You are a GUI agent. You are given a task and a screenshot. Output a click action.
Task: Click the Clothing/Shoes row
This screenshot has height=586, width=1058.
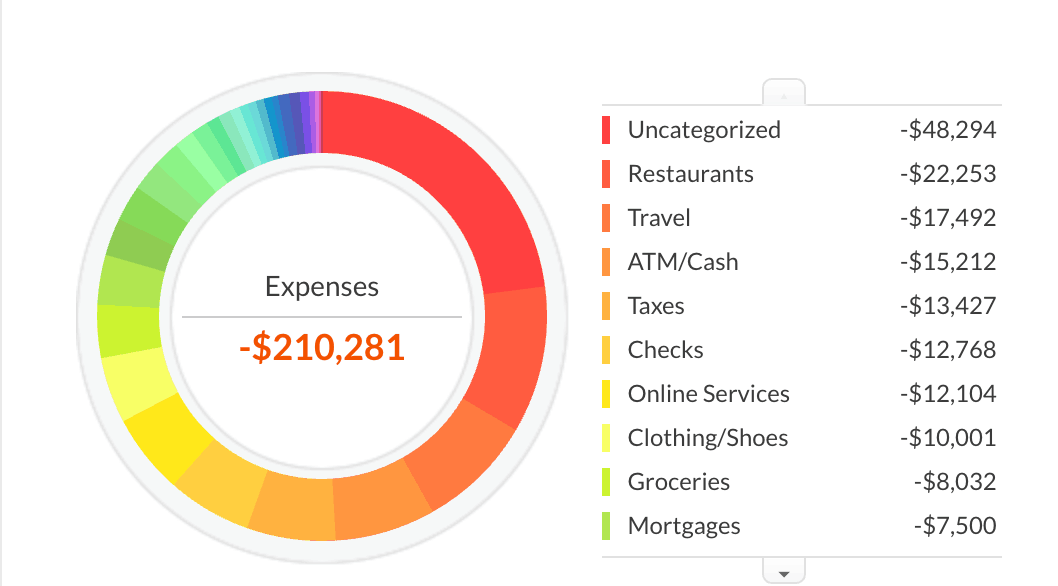[x=707, y=438]
